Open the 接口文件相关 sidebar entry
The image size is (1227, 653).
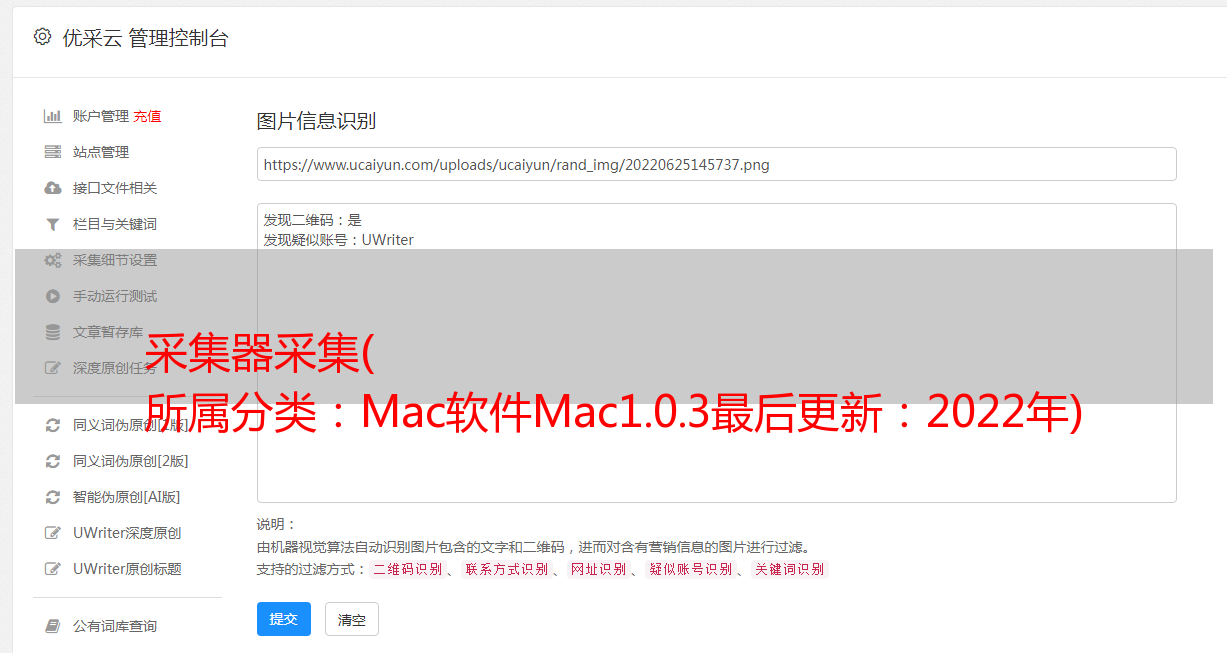coord(117,188)
